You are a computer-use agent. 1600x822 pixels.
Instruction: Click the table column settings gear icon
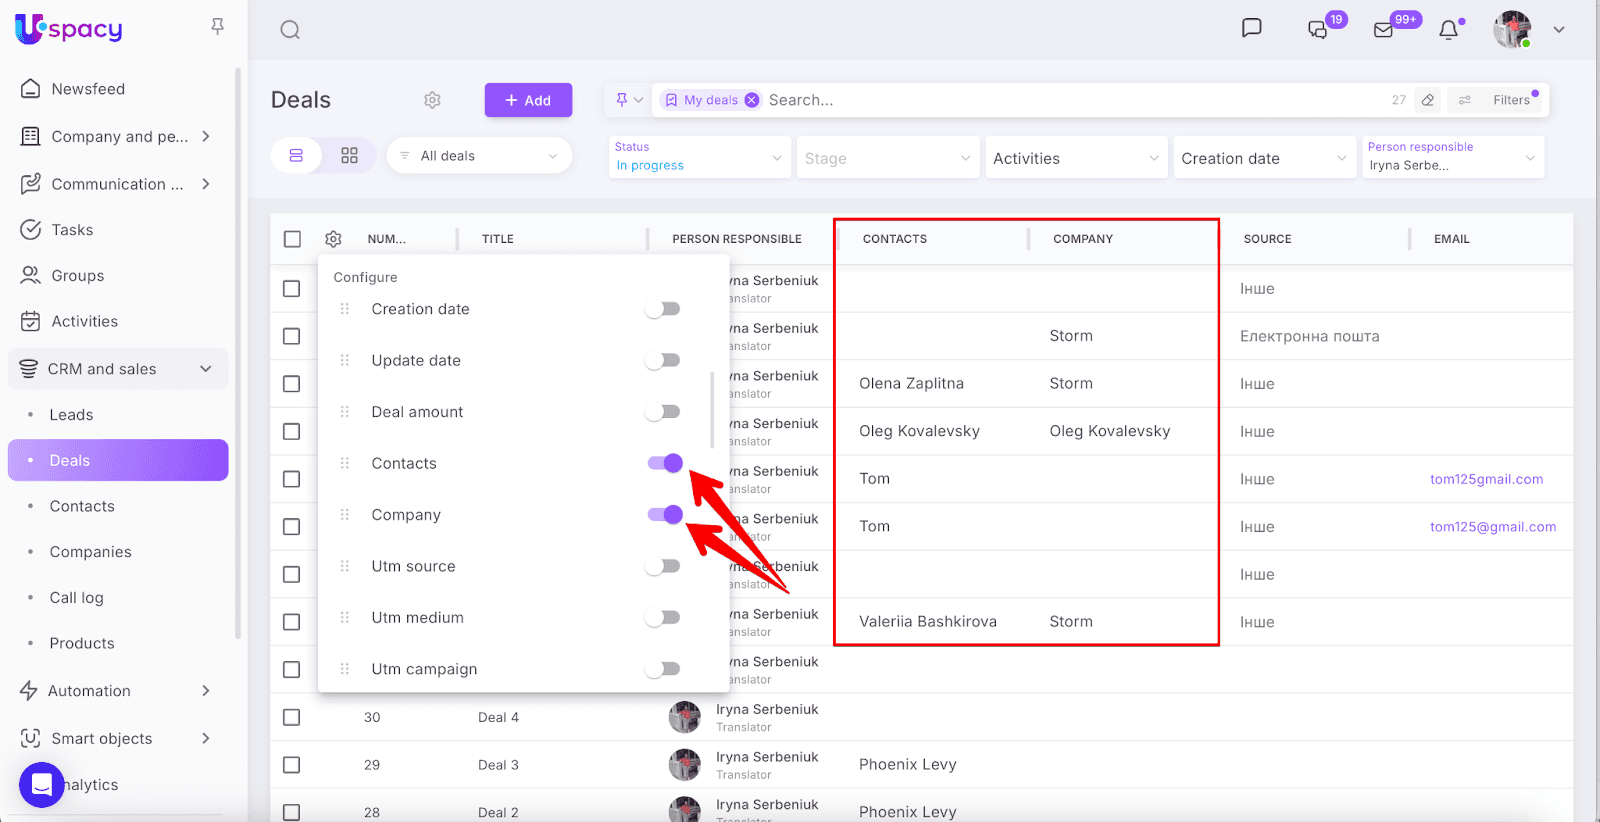pyautogui.click(x=333, y=239)
